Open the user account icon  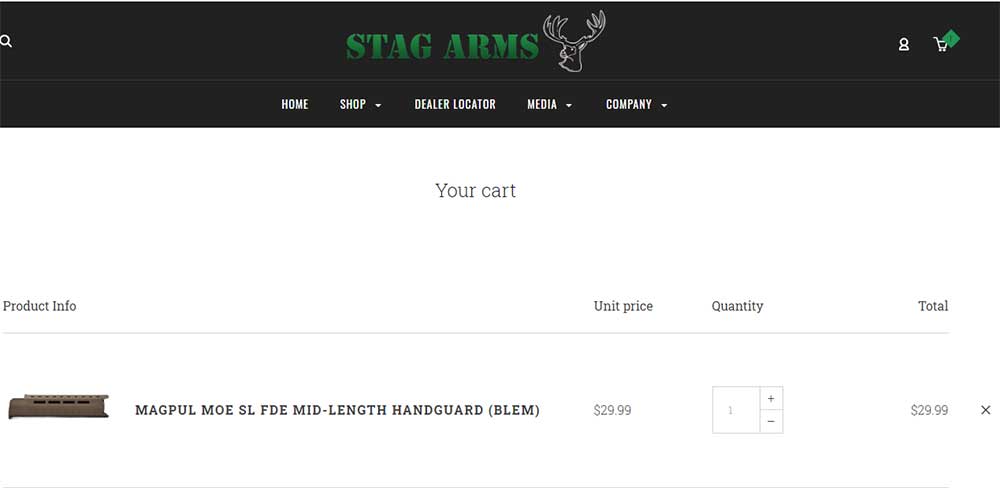[904, 44]
